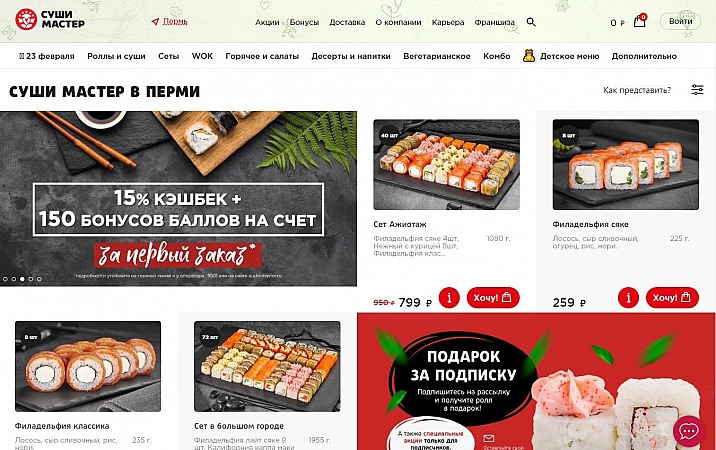
Task: Click the Войти login button
Action: (x=680, y=21)
